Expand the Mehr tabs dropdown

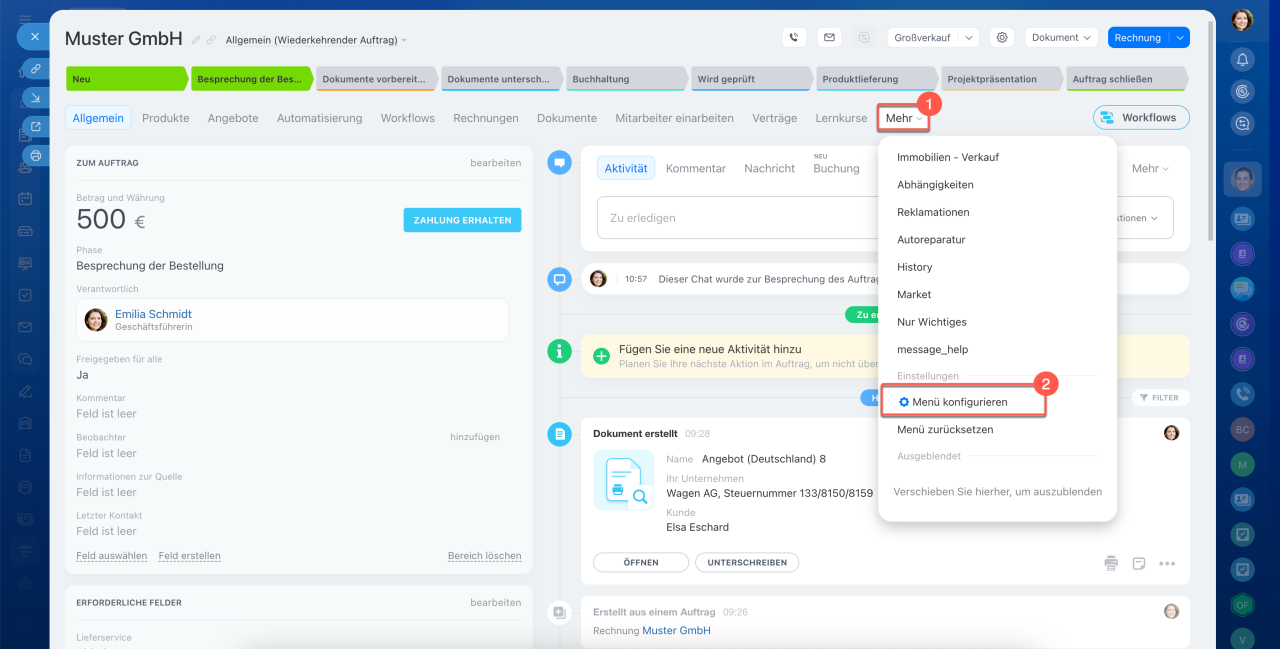click(904, 118)
